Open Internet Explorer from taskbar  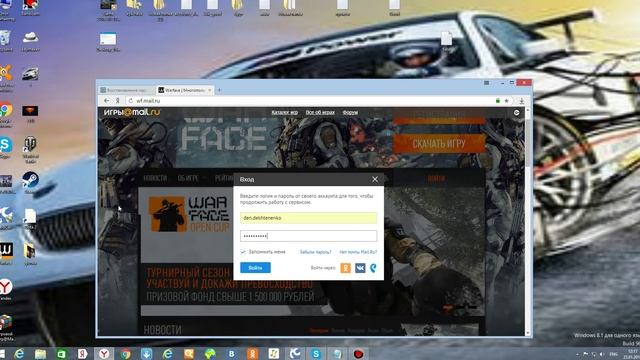coord(19,354)
